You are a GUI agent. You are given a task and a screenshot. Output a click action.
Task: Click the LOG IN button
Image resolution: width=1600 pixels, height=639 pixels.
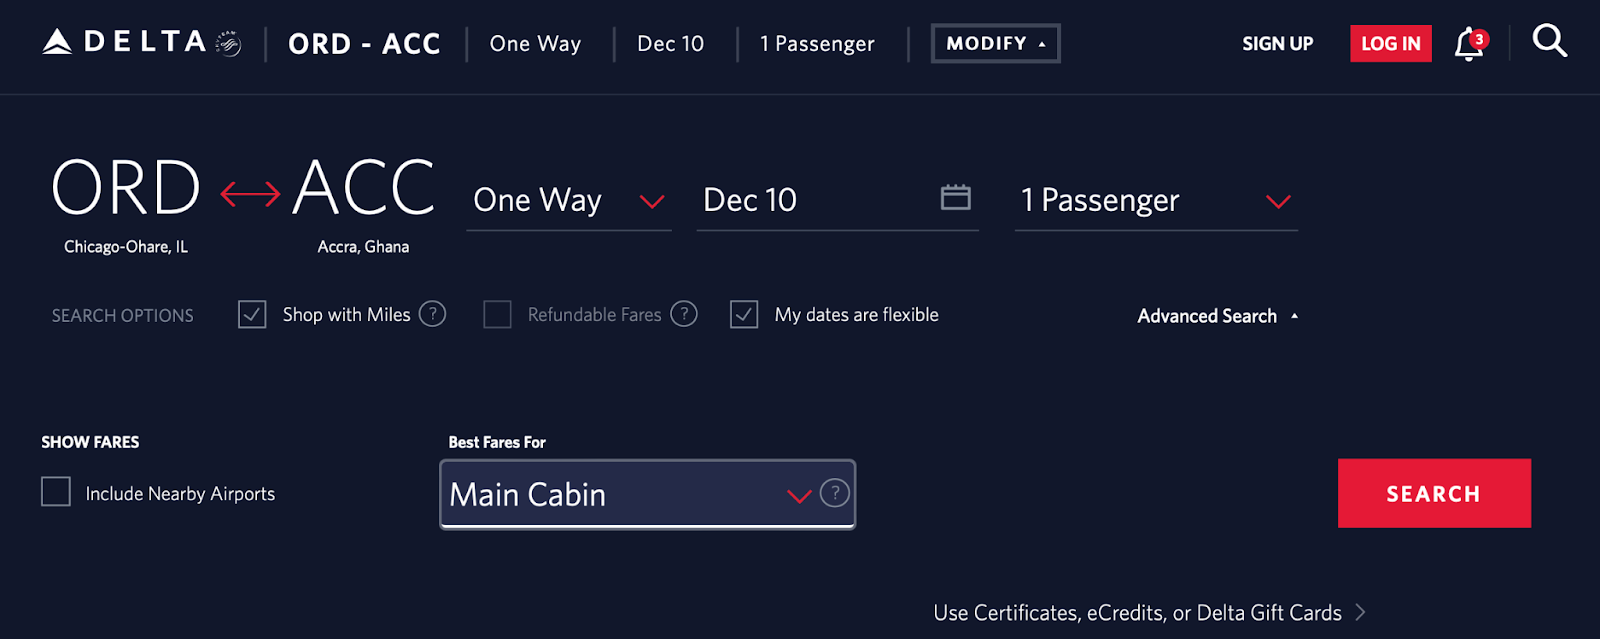pyautogui.click(x=1390, y=44)
